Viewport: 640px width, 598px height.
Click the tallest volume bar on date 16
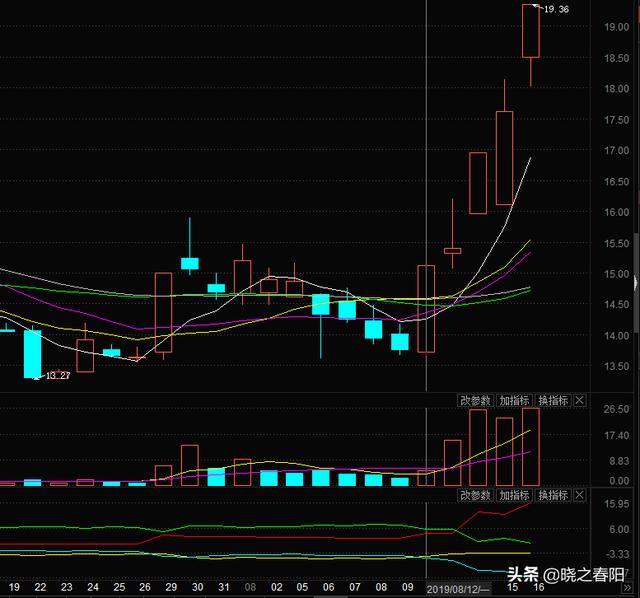pos(531,447)
